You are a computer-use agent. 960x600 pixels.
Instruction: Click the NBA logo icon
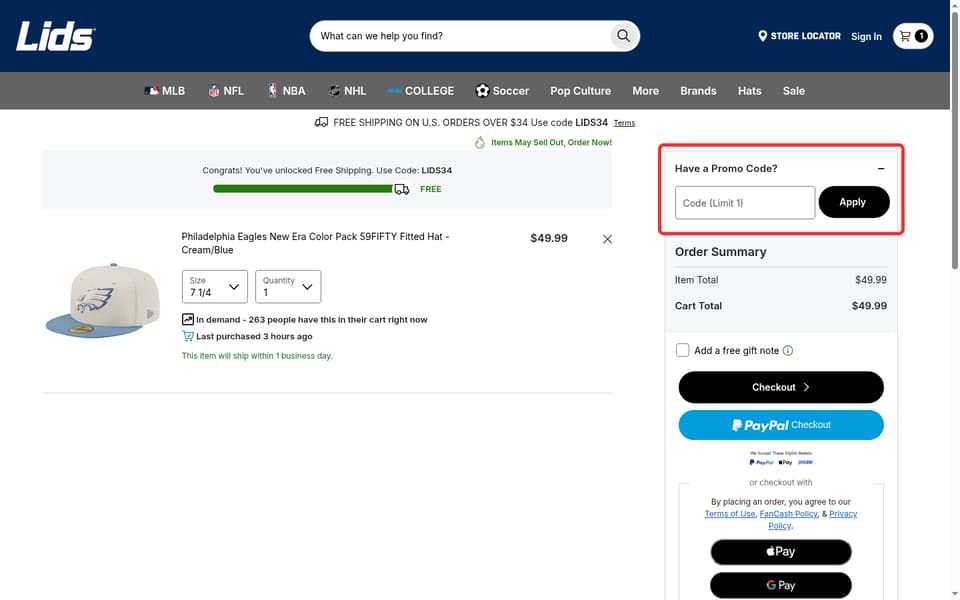[272, 91]
